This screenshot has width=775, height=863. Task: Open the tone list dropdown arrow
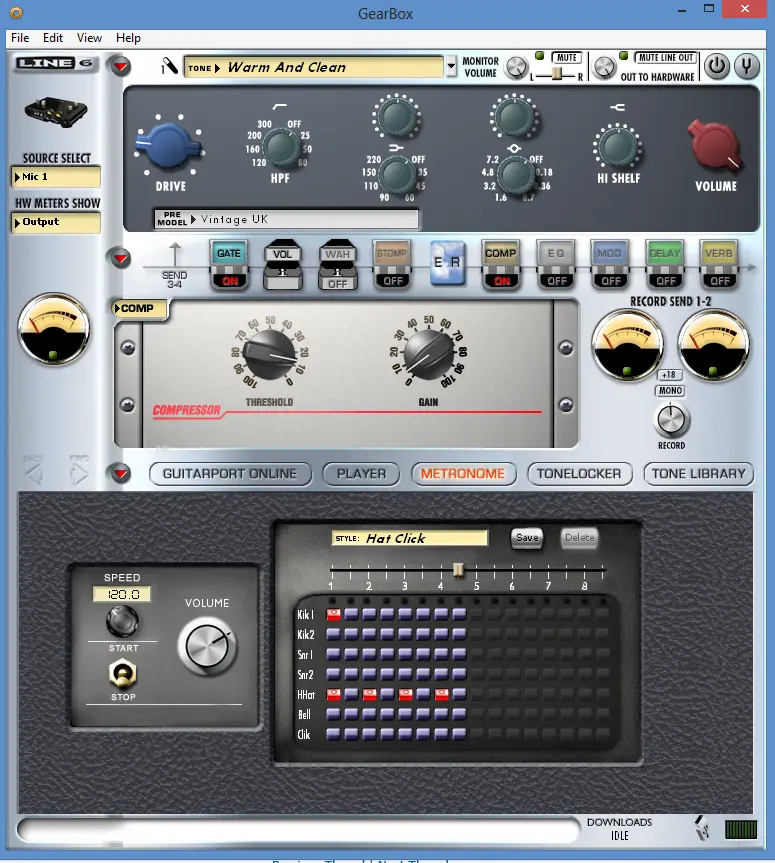(451, 67)
